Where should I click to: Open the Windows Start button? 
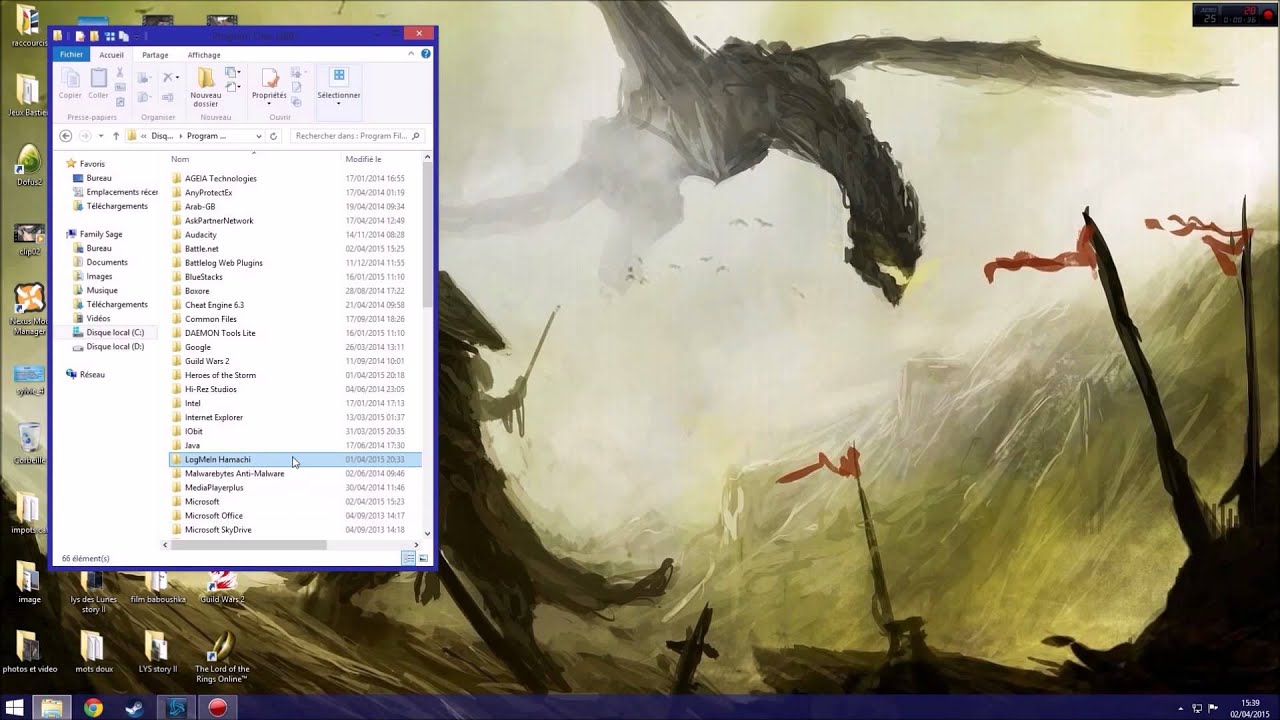(x=15, y=708)
